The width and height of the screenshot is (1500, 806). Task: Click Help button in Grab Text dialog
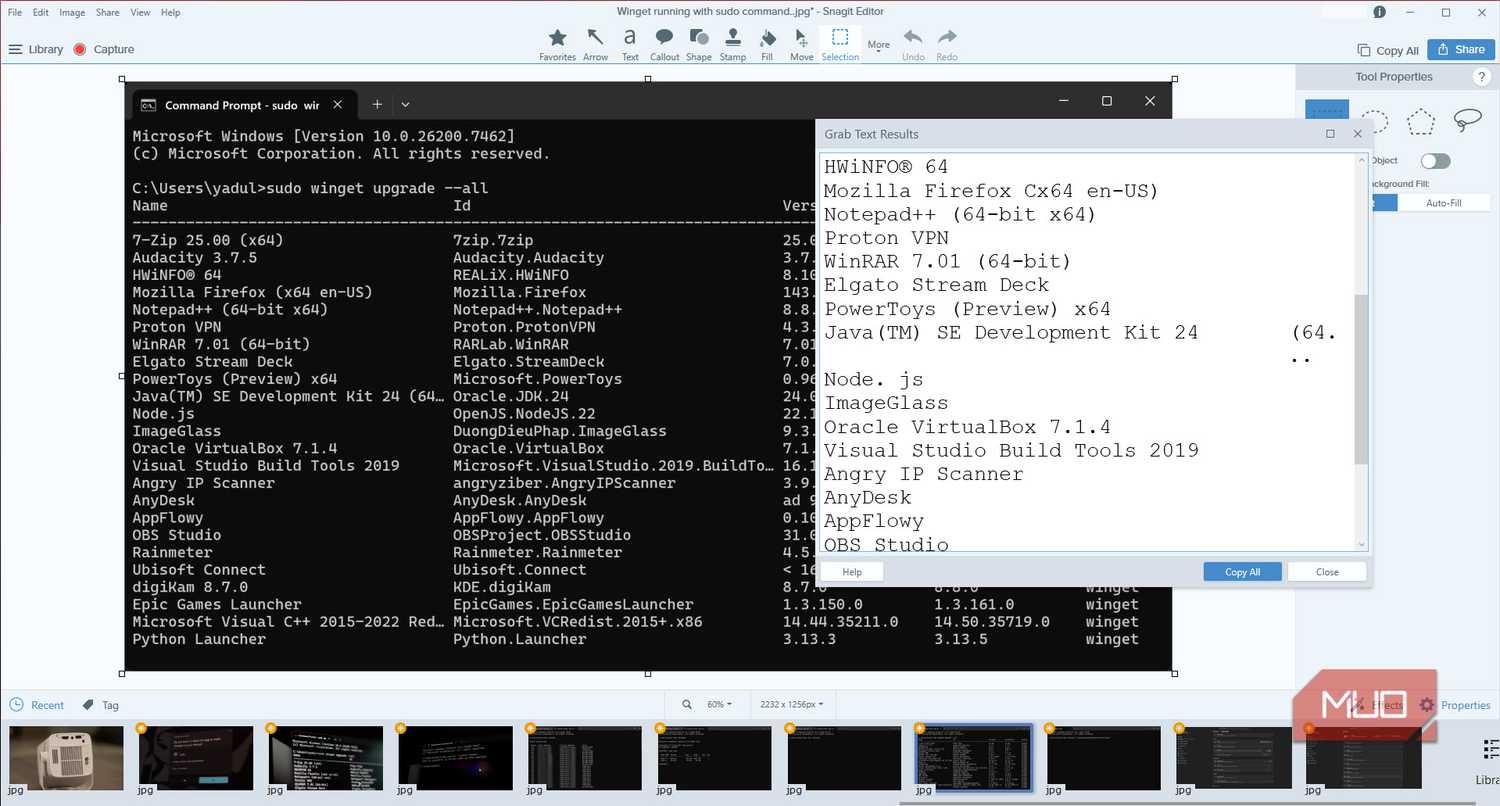click(852, 572)
